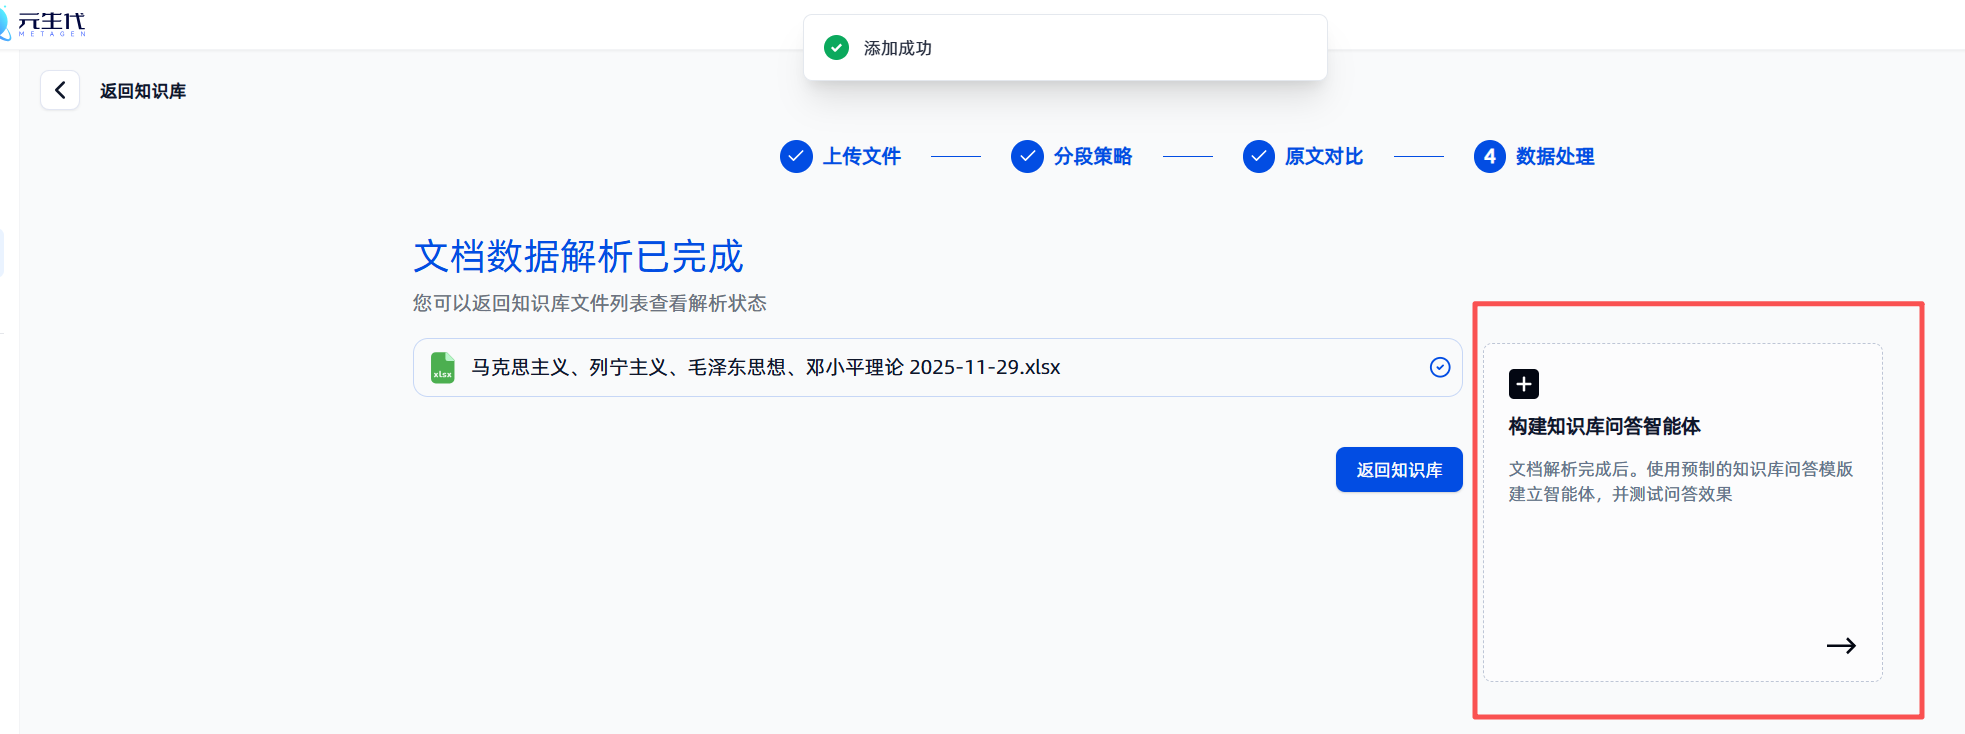
Task: Click the green success icon in toast
Action: pos(836,47)
